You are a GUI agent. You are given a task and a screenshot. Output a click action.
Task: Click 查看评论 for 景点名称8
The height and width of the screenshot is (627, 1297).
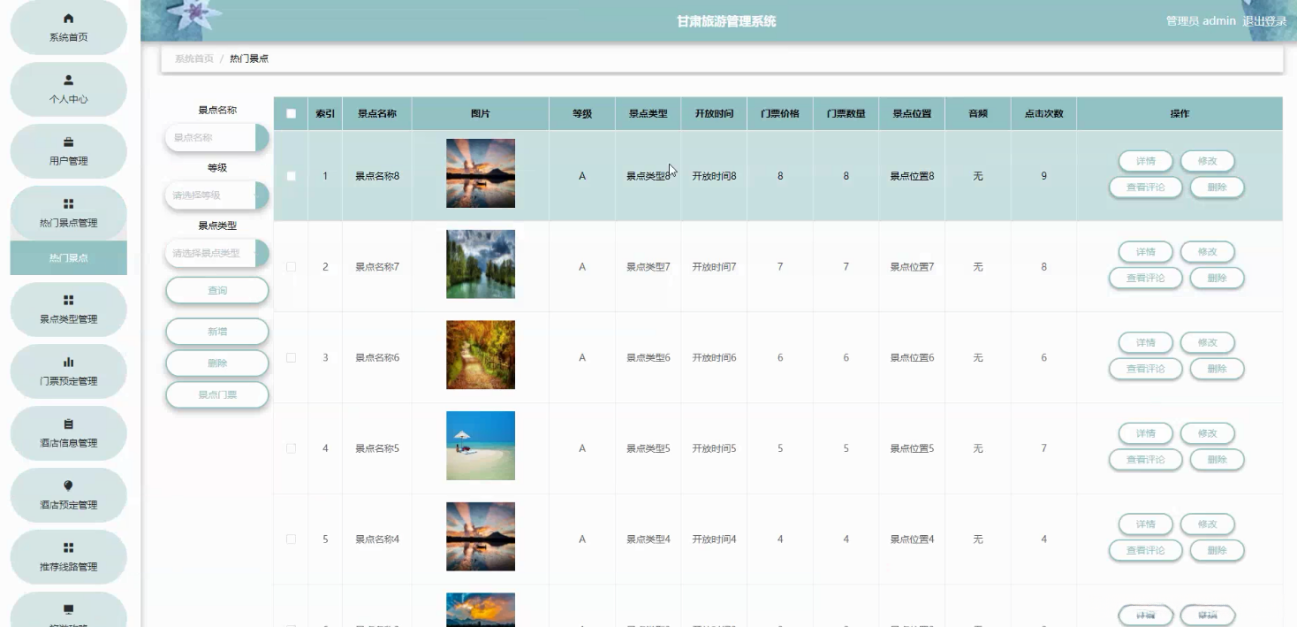click(x=1145, y=187)
